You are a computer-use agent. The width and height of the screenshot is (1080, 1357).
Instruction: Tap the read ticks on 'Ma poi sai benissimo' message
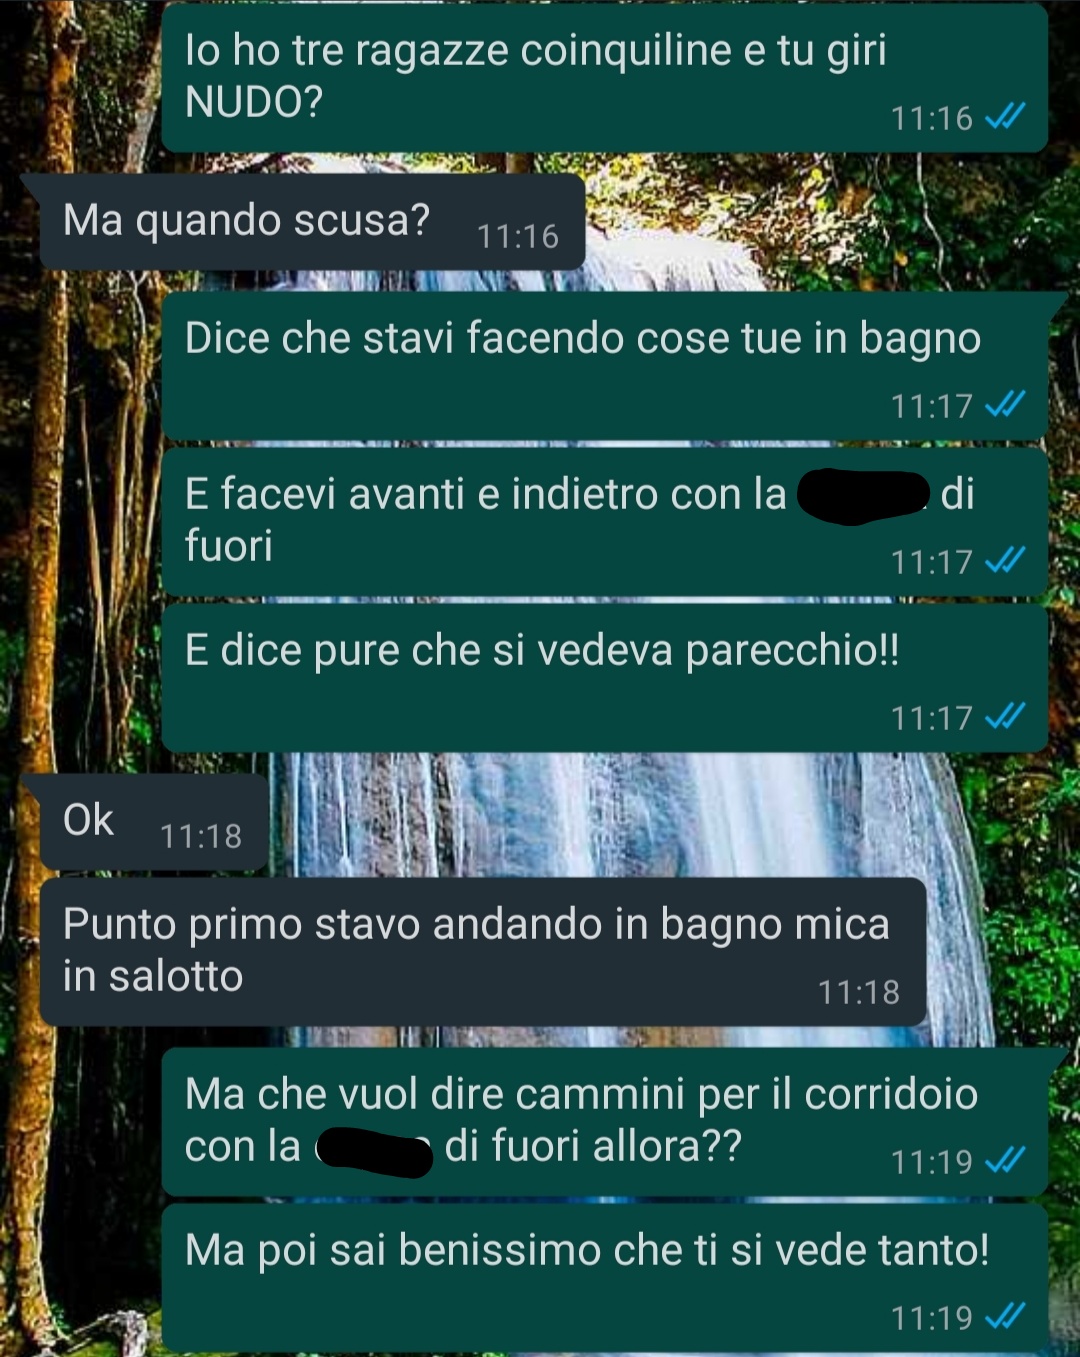pos(1005,1317)
